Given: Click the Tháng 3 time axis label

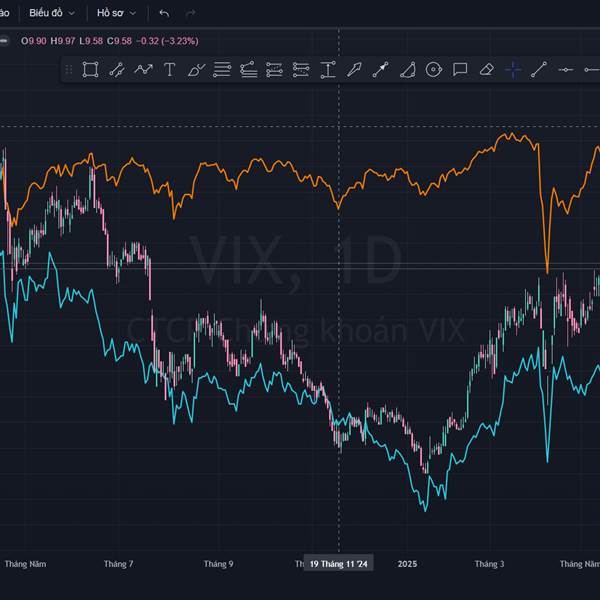Looking at the screenshot, I should 489,564.
